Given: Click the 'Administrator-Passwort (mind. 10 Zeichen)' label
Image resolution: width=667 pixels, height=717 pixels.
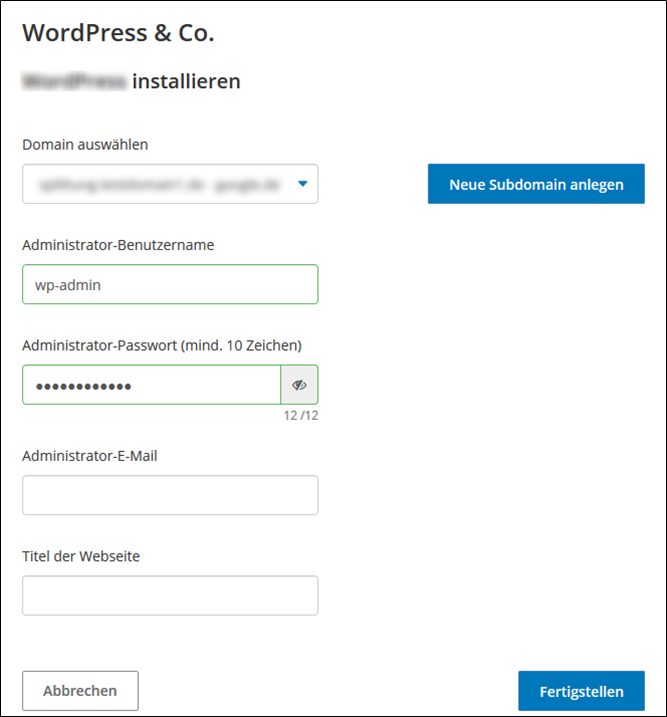Looking at the screenshot, I should [x=162, y=345].
